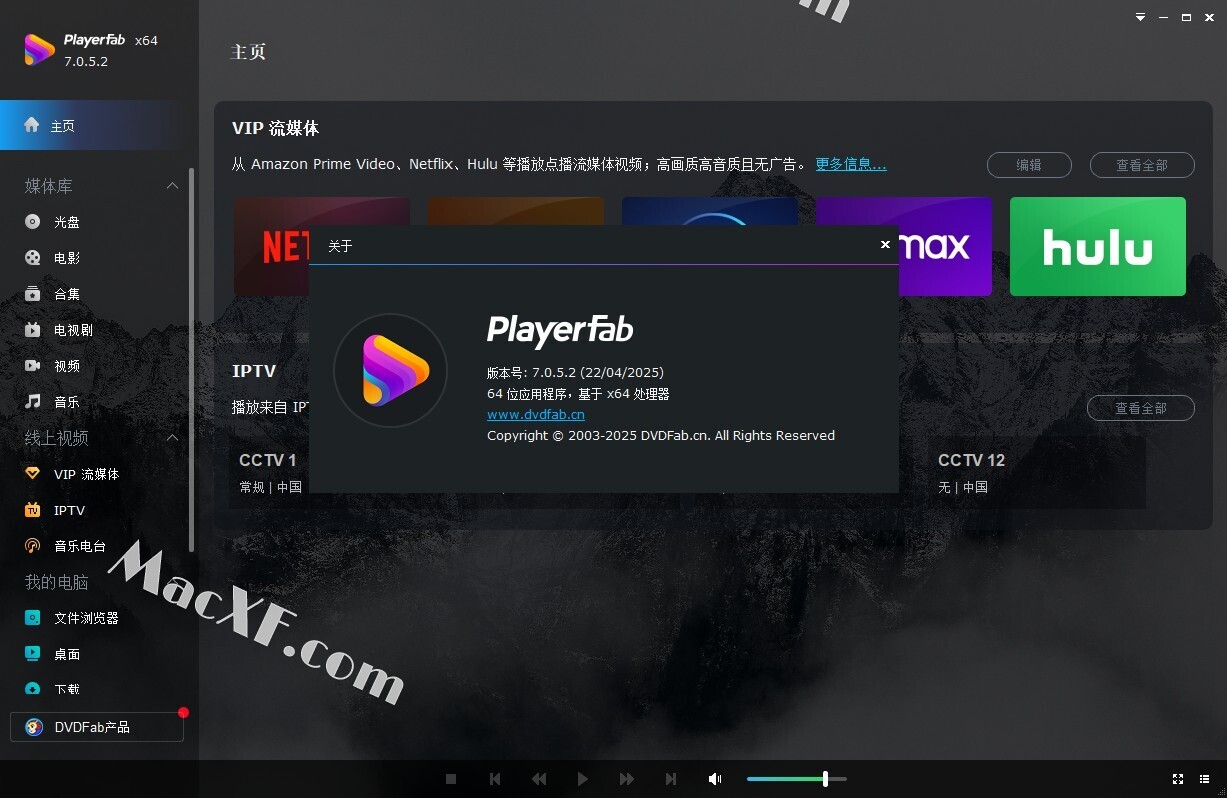Rewind playback
This screenshot has width=1227, height=798.
[539, 779]
